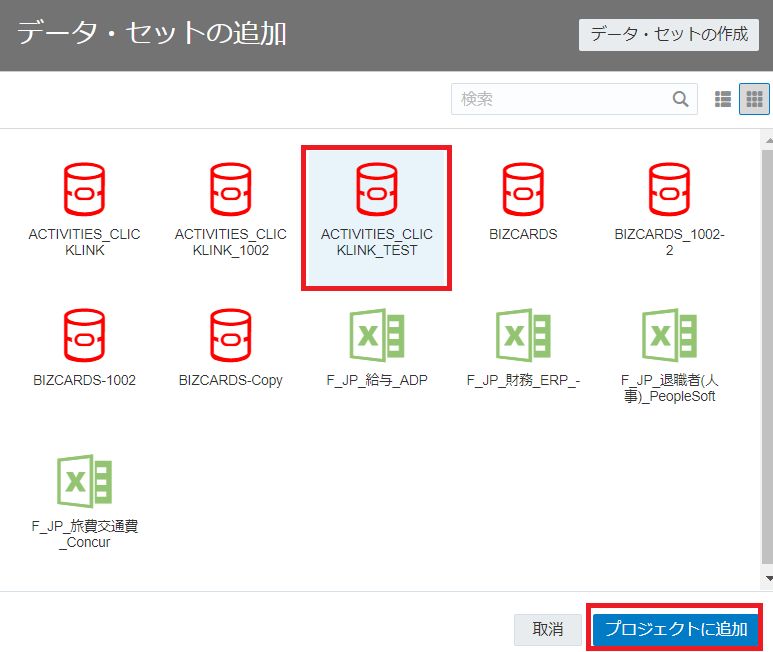This screenshot has height=652, width=773.
Task: Select the BIZCARDS-1002 database icon
Action: coord(84,335)
